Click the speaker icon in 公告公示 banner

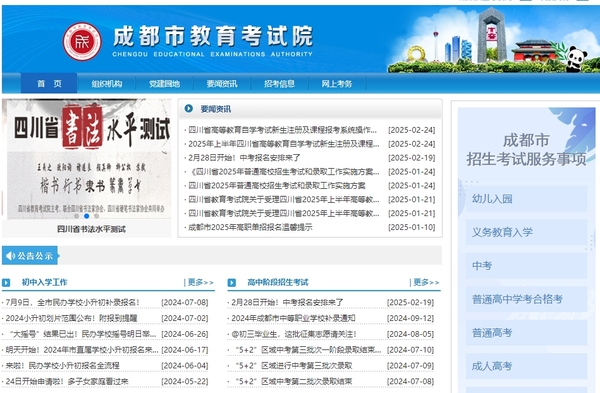(10, 256)
